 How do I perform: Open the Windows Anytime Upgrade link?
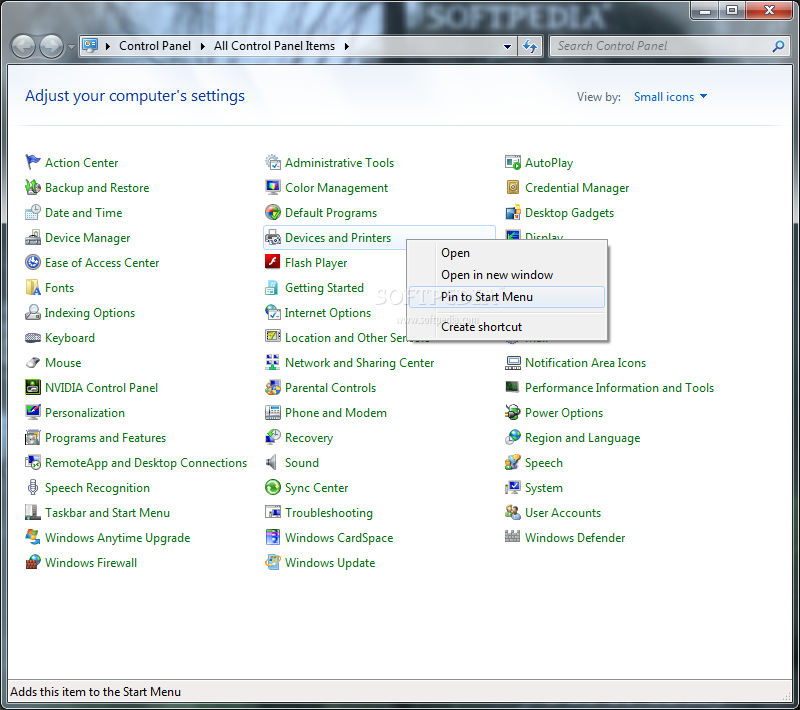(117, 538)
